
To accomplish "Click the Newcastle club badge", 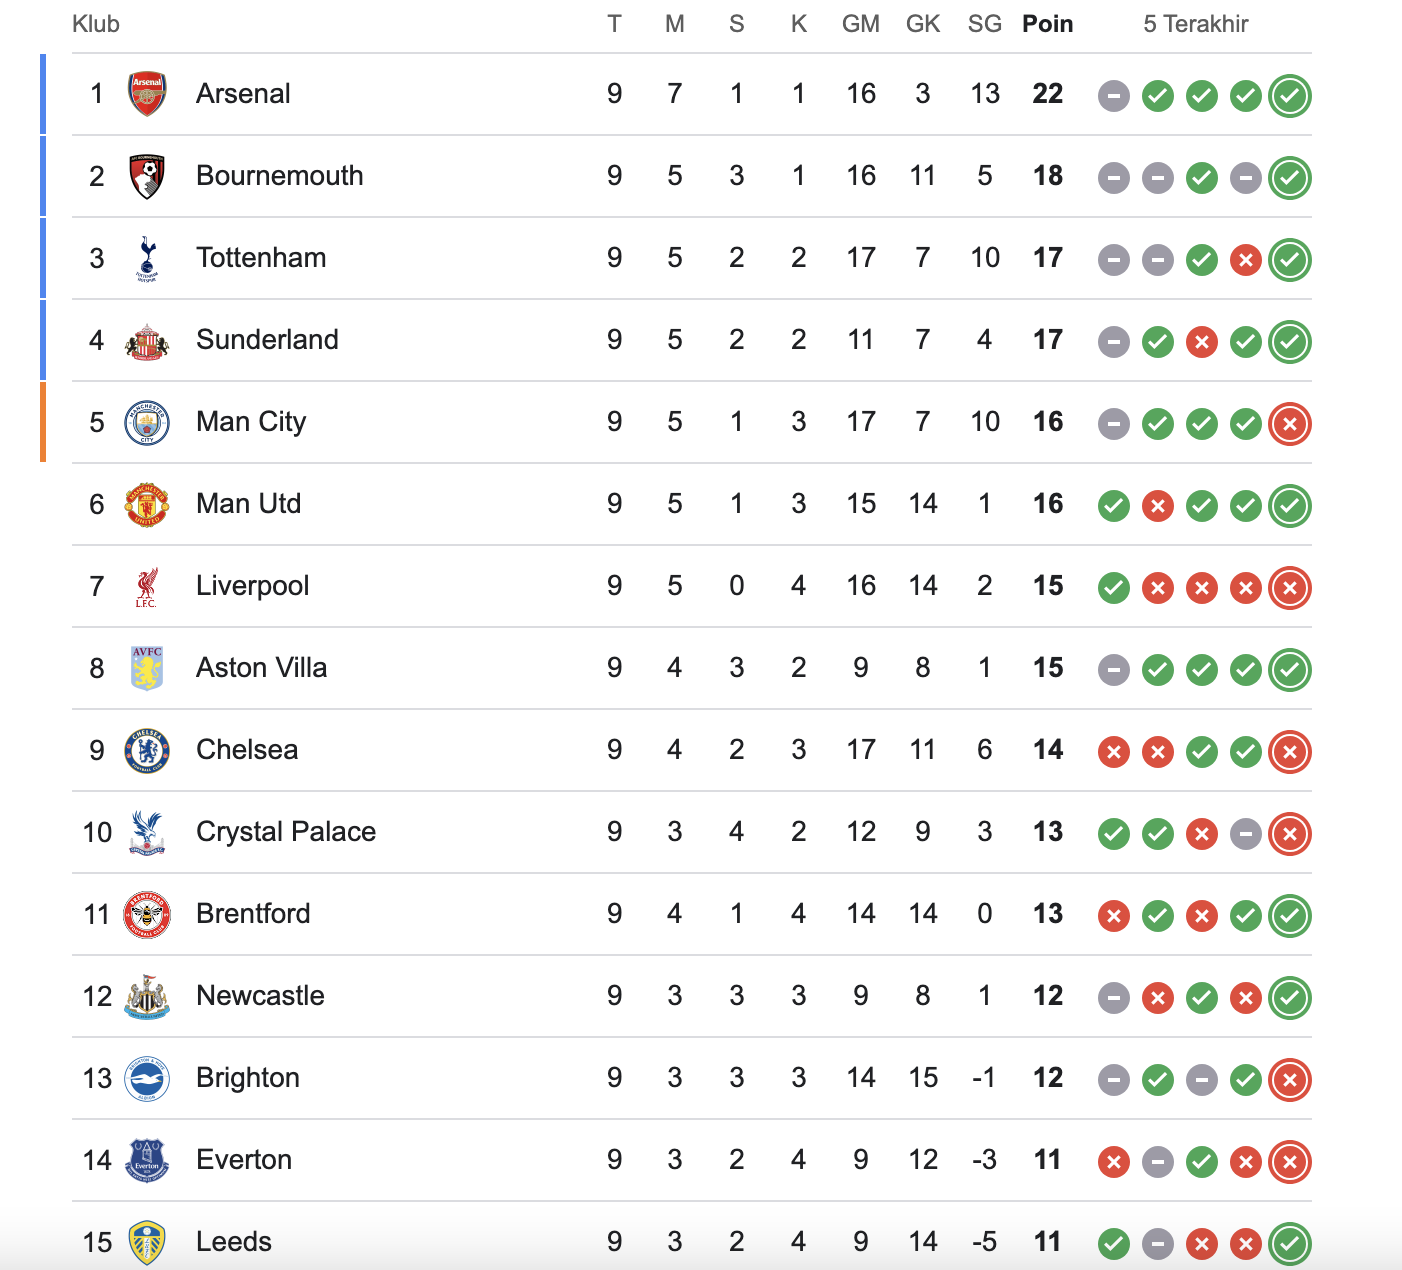I will pyautogui.click(x=146, y=995).
